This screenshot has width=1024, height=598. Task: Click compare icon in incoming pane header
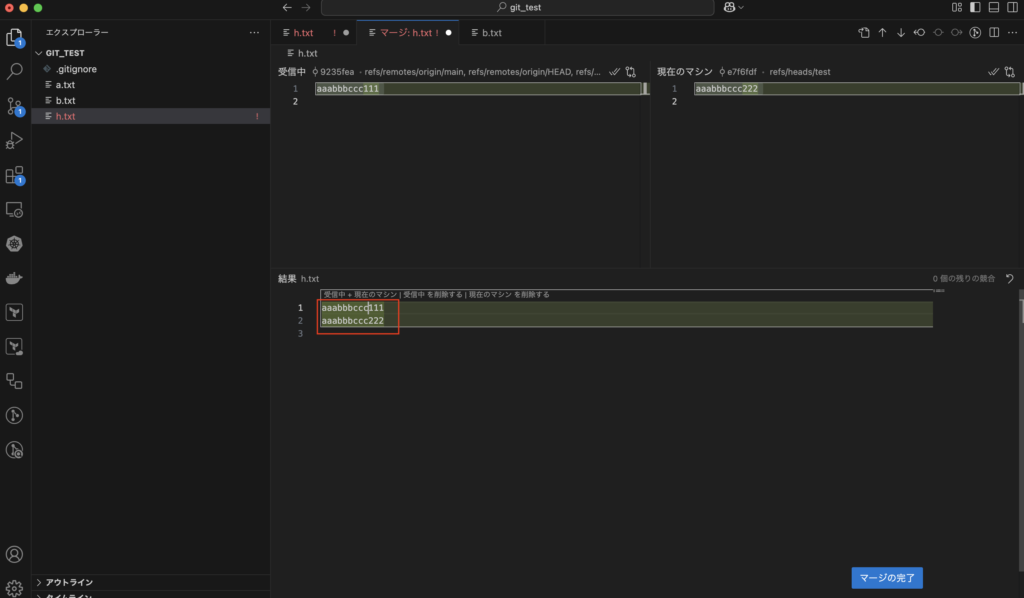click(x=631, y=72)
